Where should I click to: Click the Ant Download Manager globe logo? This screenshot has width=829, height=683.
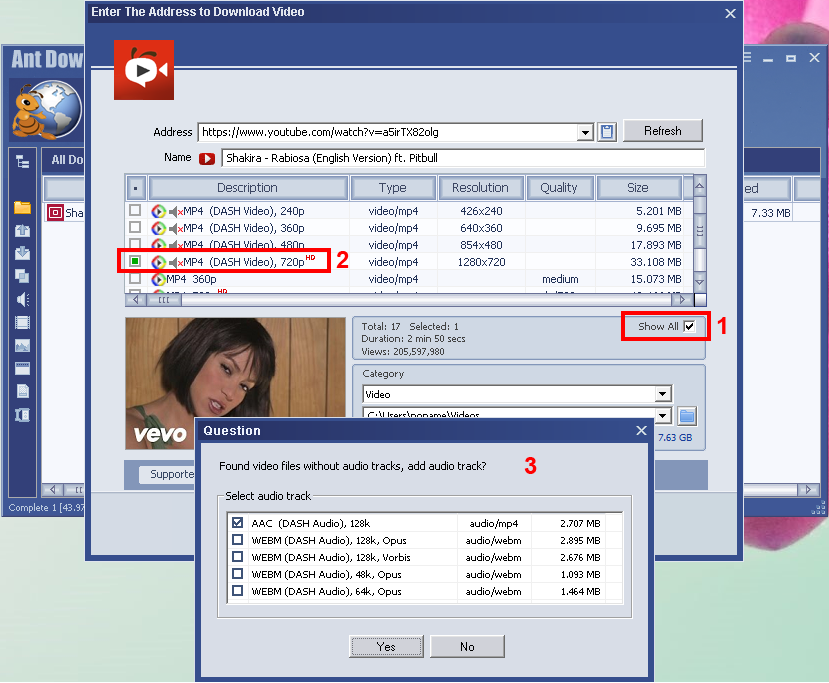coord(47,109)
